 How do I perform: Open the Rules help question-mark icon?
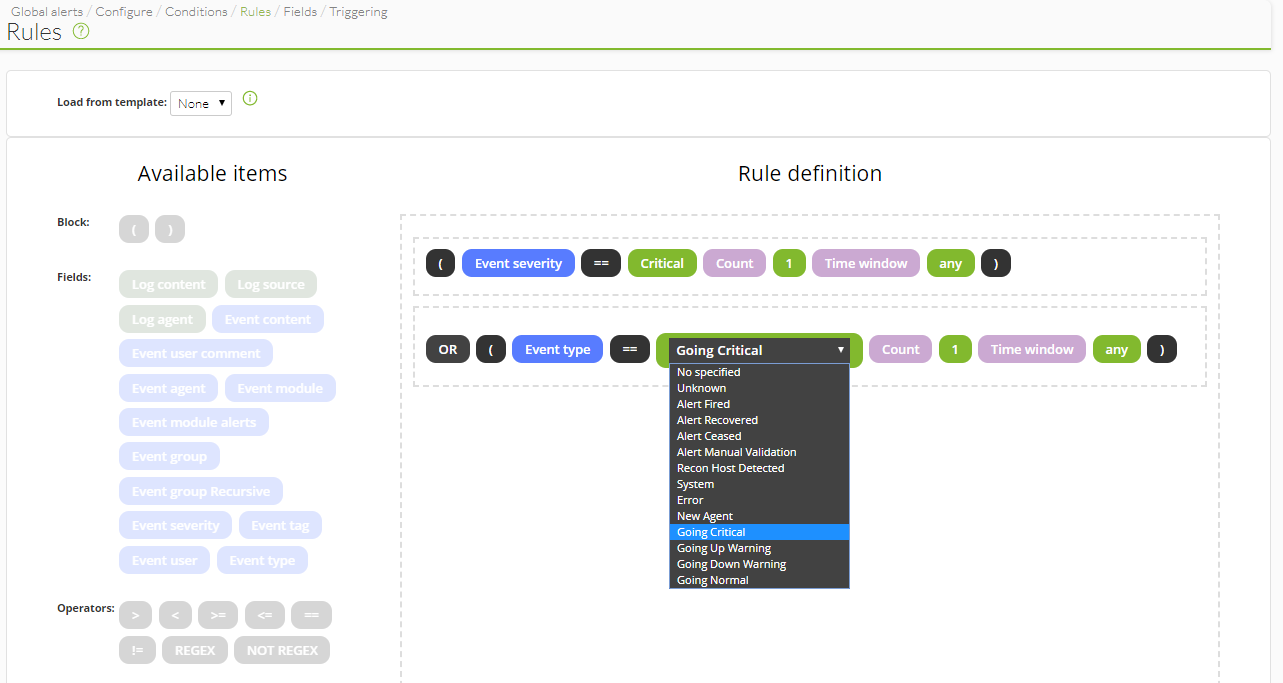click(81, 31)
